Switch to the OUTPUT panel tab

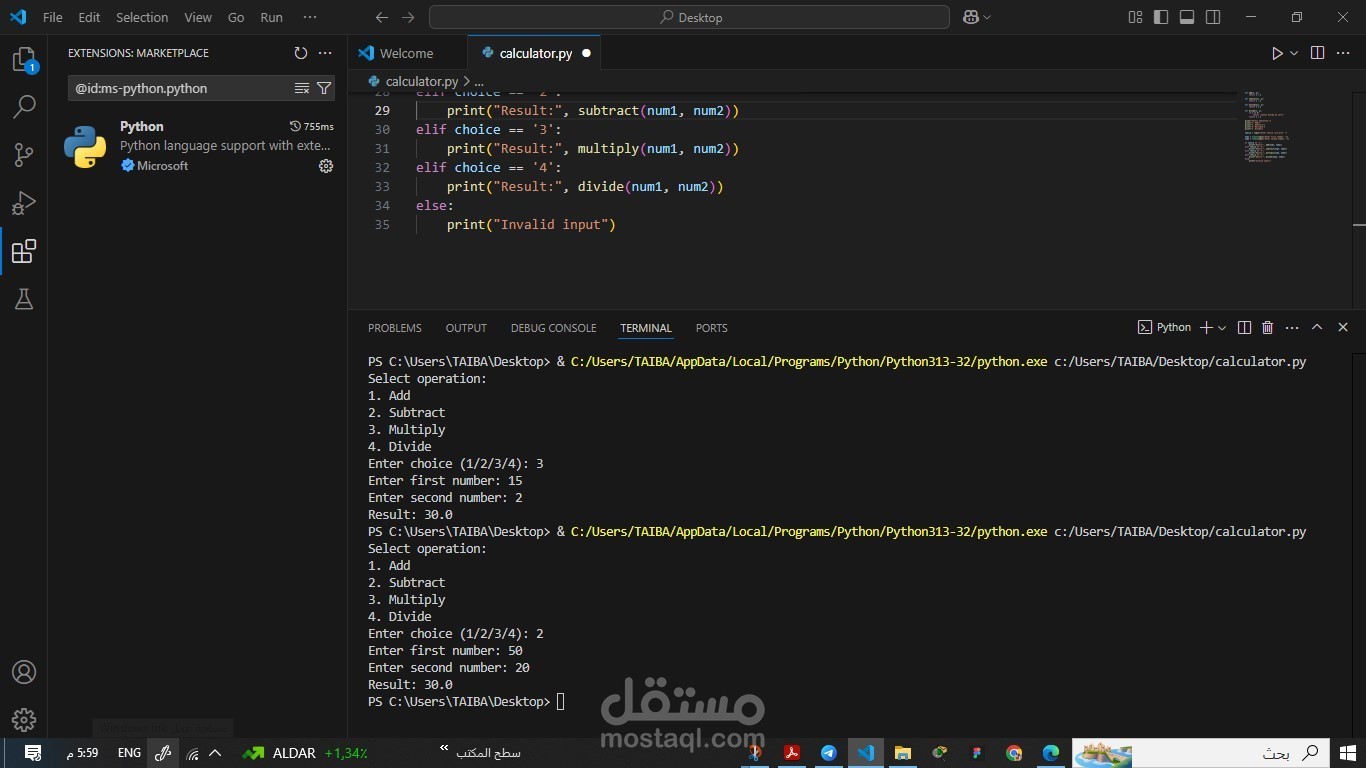tap(466, 328)
